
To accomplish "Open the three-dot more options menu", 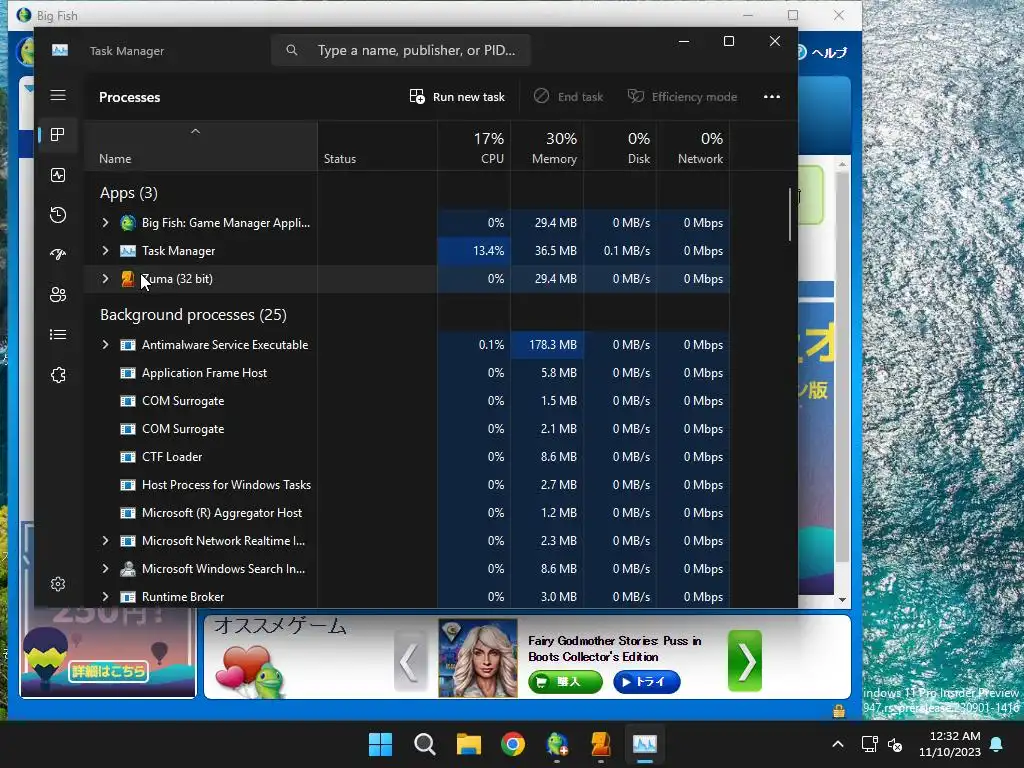I will (772, 97).
